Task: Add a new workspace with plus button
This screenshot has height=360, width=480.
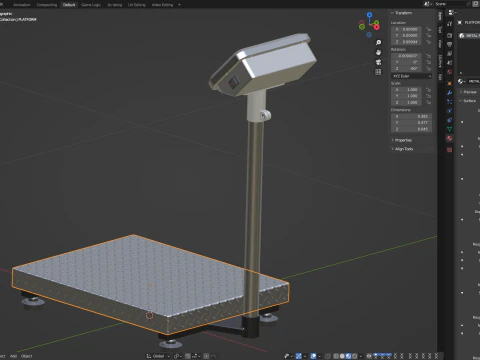Action: click(179, 5)
